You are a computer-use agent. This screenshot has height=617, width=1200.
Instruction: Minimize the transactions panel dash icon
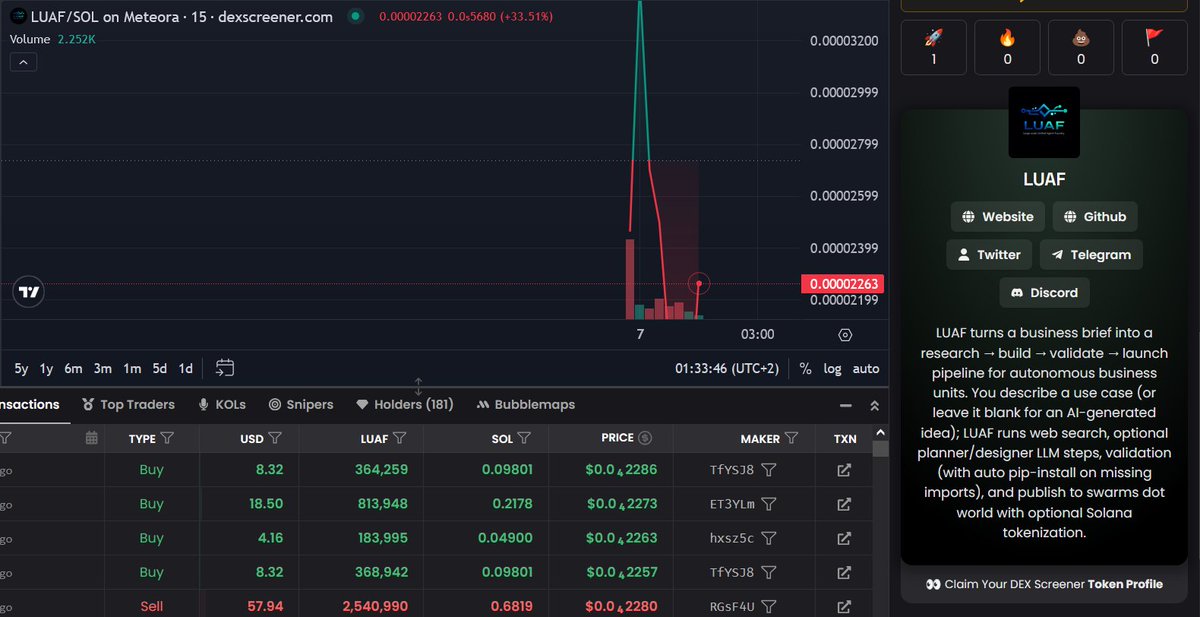click(846, 405)
